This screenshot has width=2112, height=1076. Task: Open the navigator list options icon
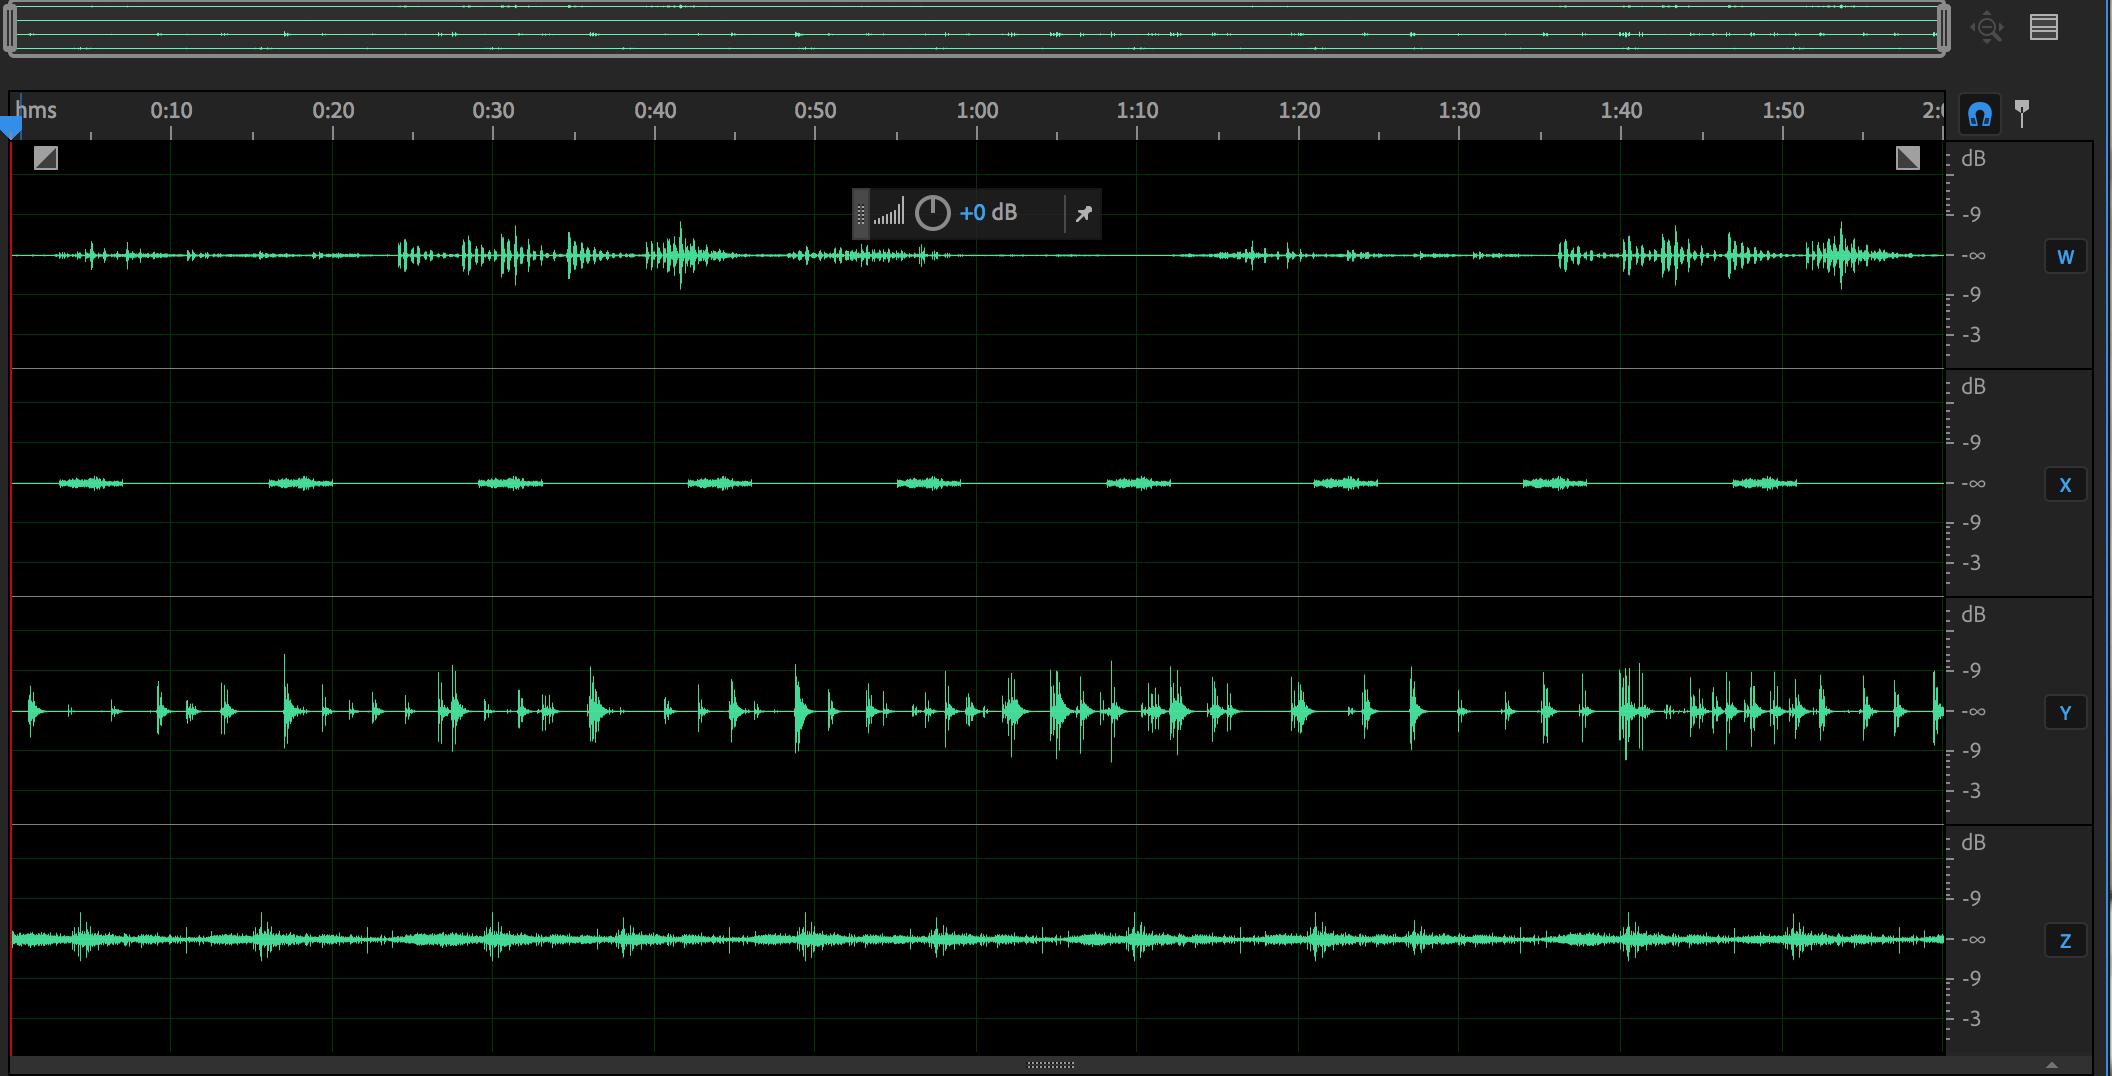[x=2043, y=28]
